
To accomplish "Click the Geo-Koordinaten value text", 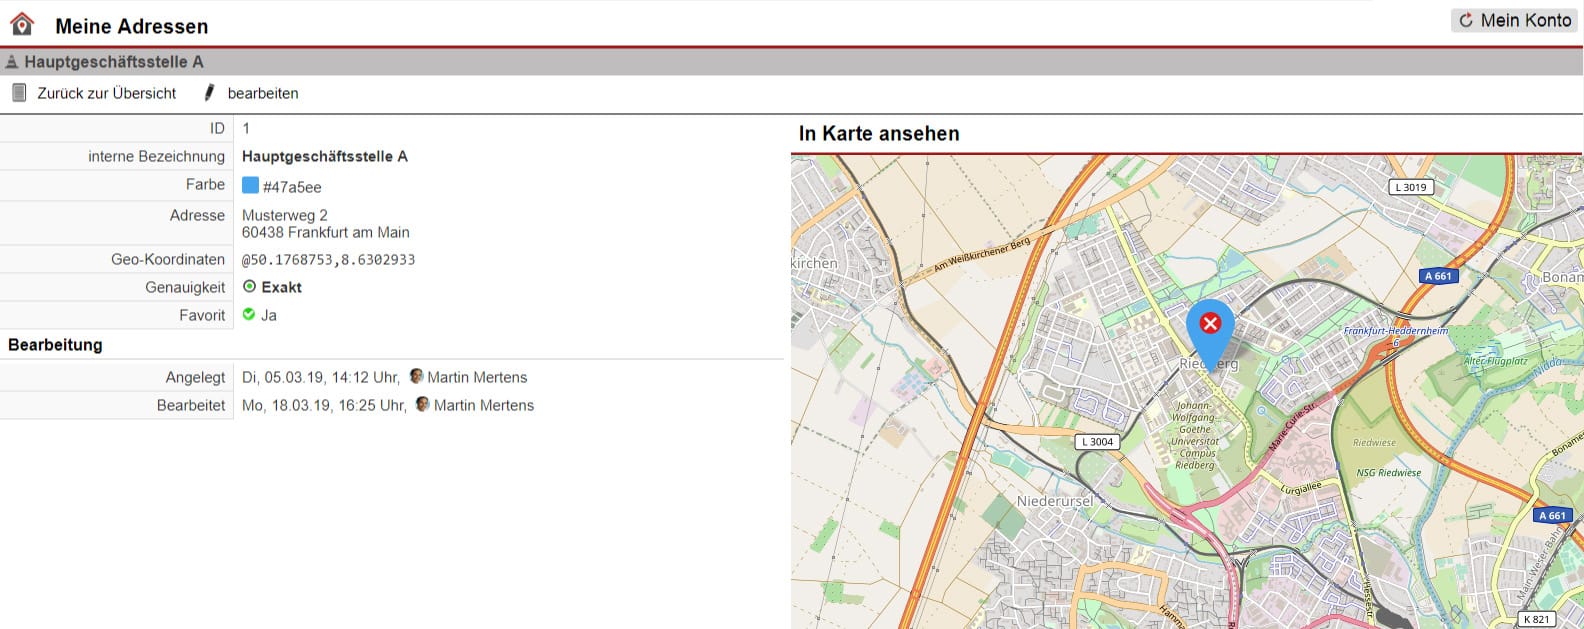I will click(328, 259).
